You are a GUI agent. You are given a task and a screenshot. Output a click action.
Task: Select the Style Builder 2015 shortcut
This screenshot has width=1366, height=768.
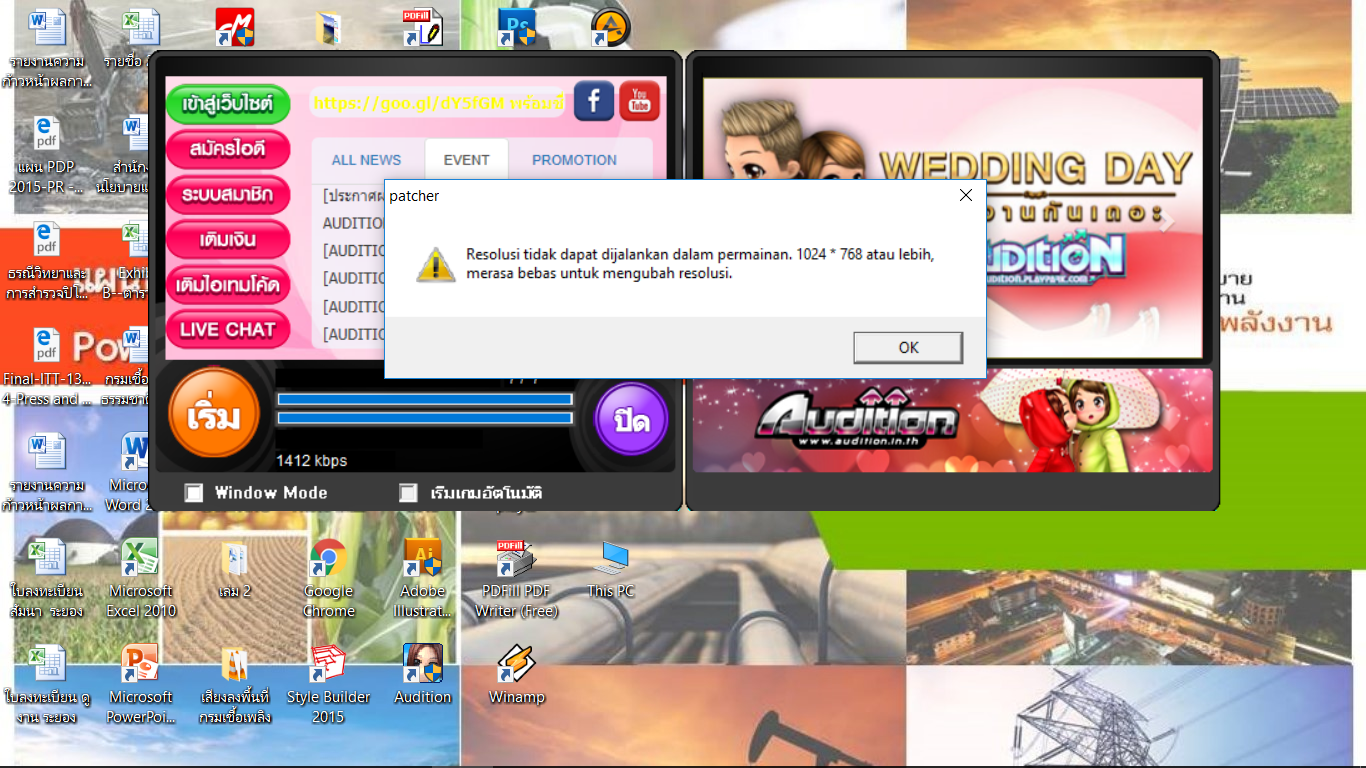tap(329, 685)
